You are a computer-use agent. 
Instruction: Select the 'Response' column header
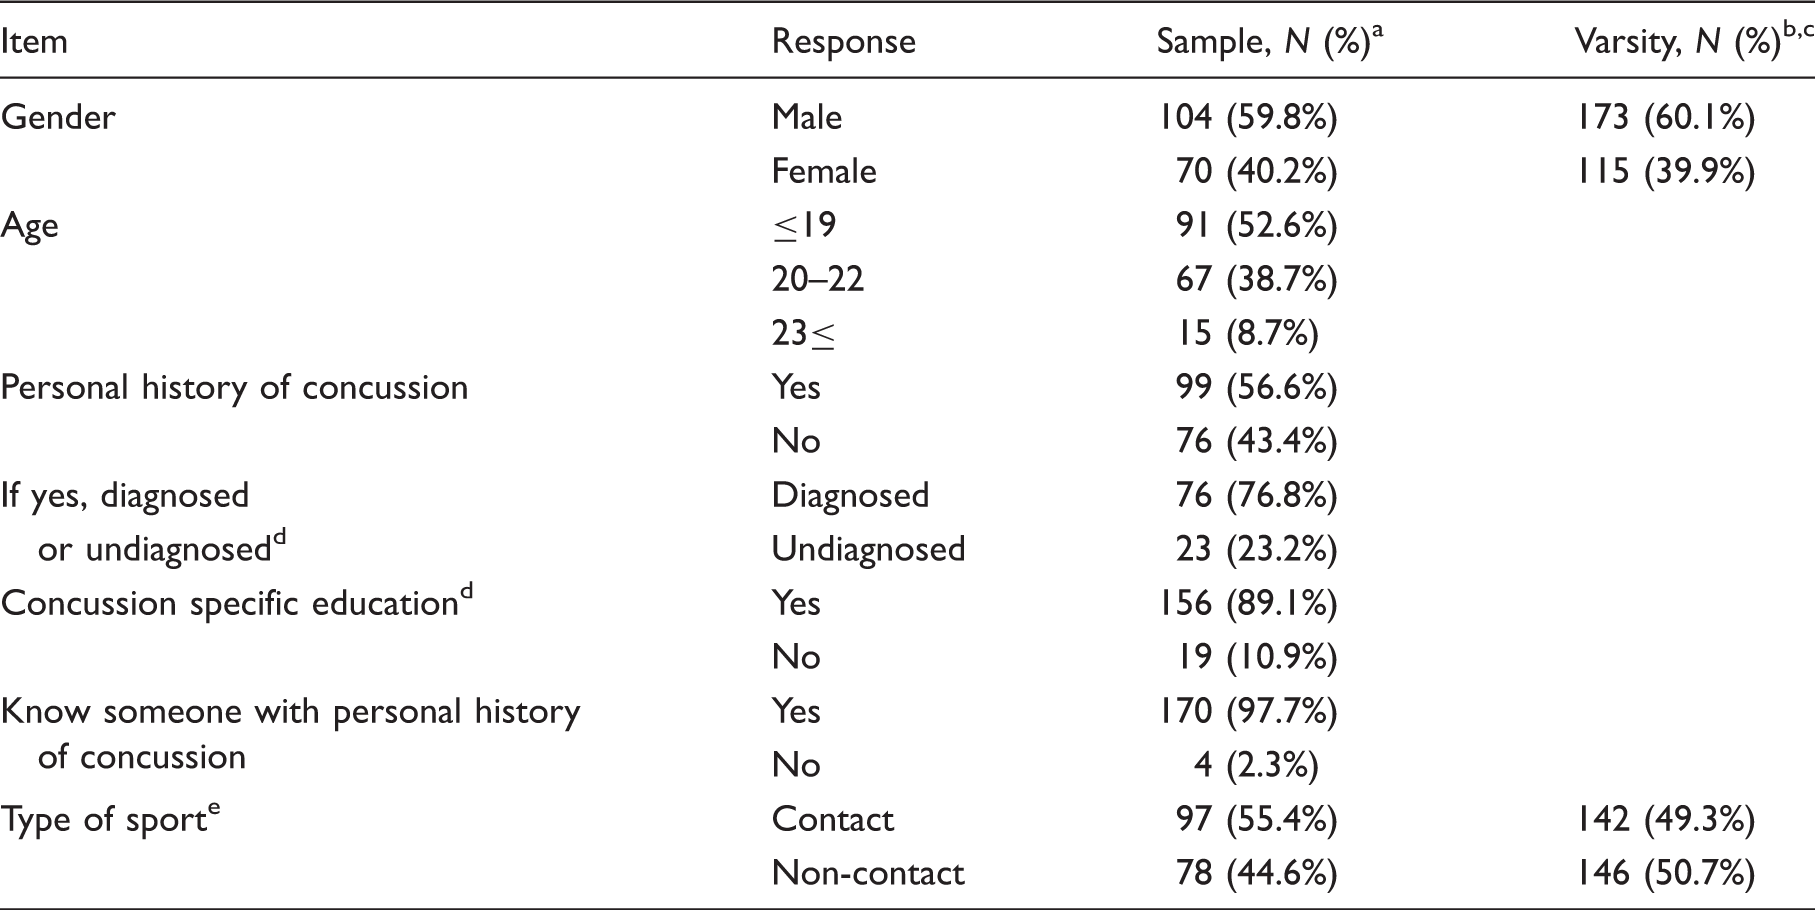point(844,41)
